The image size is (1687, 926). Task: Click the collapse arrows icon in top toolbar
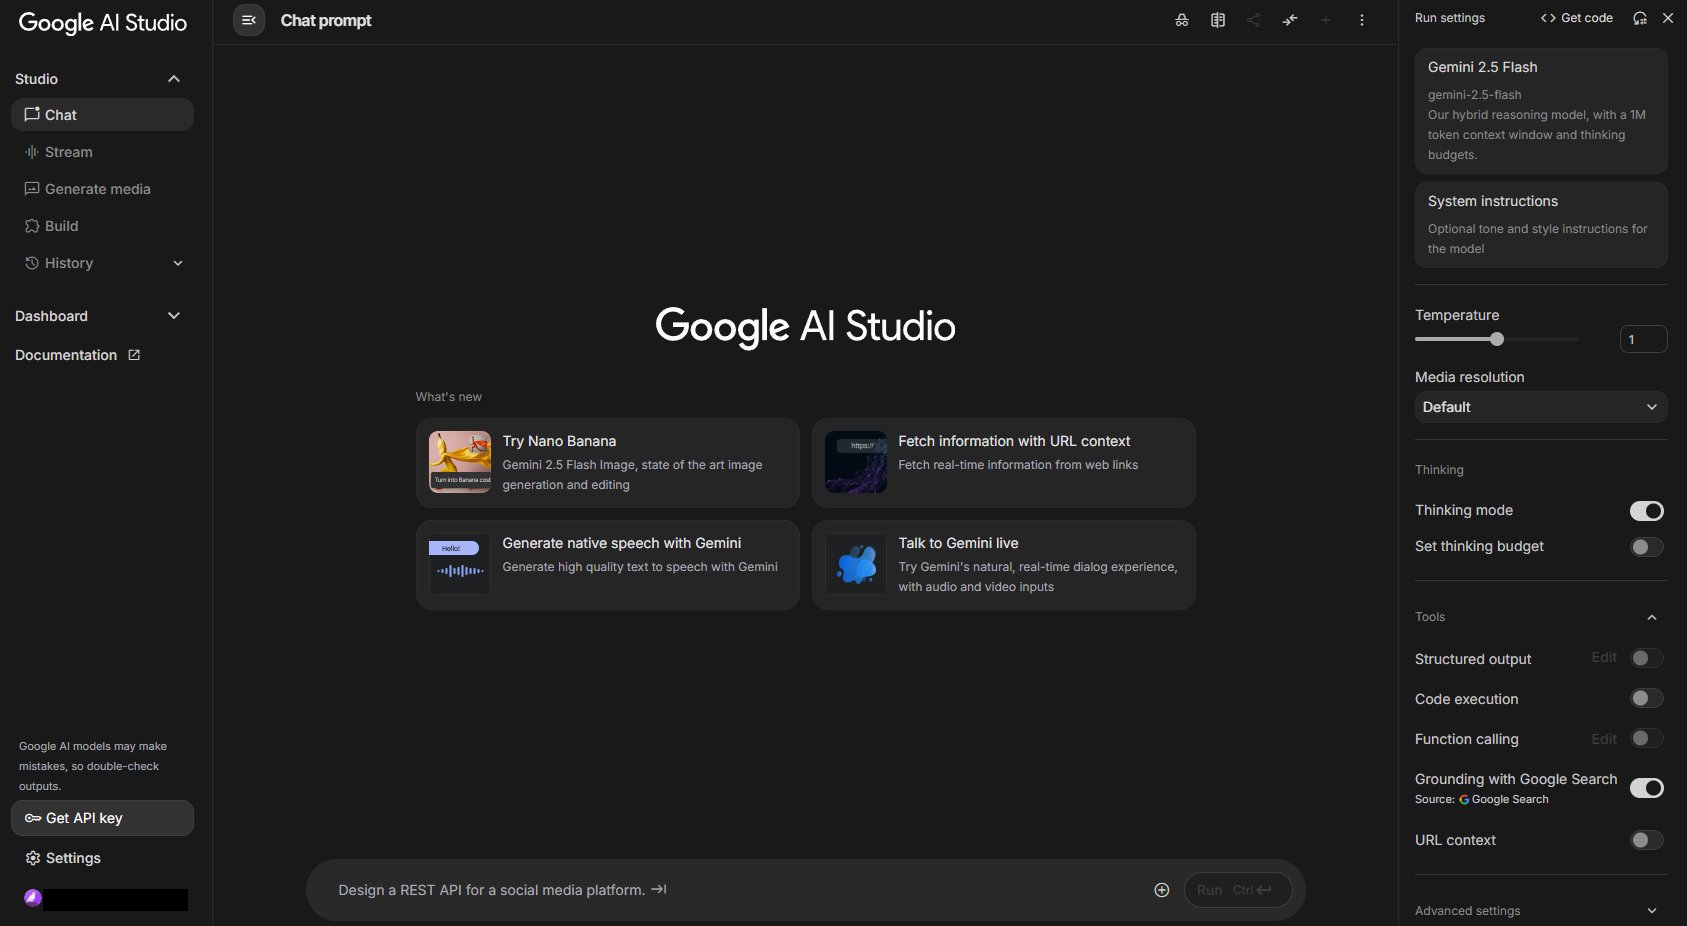(1290, 20)
